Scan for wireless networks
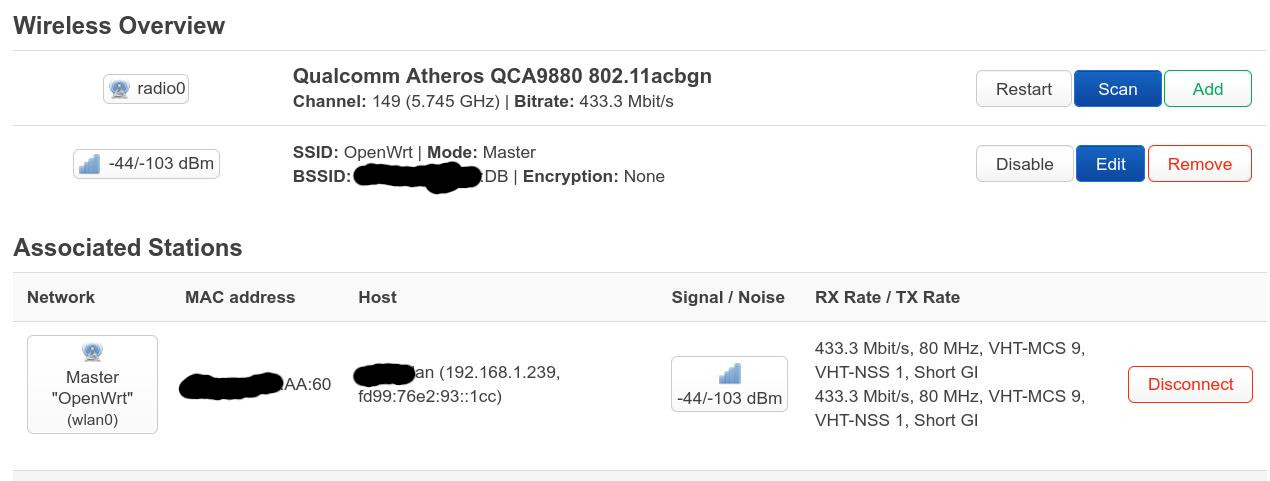Image resolution: width=1270 pixels, height=481 pixels. point(1117,89)
